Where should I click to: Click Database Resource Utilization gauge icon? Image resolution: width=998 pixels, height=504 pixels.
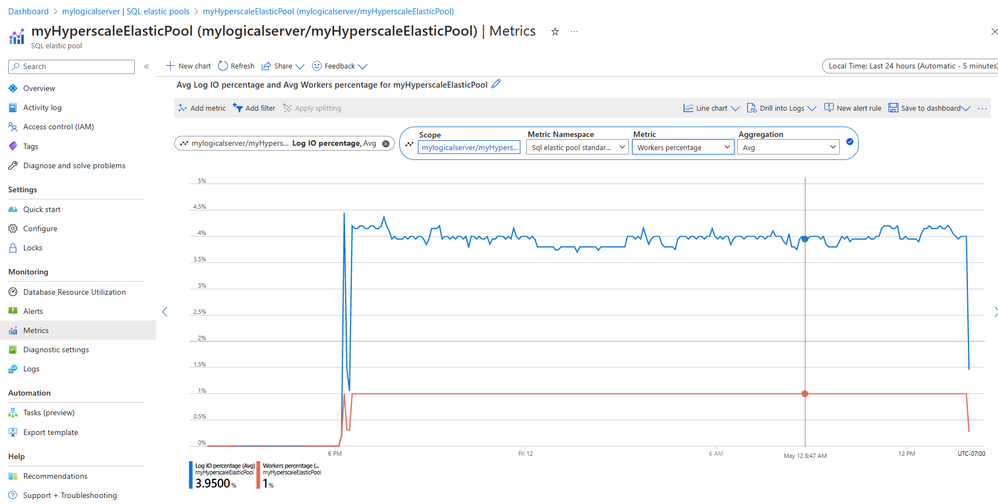click(13, 292)
